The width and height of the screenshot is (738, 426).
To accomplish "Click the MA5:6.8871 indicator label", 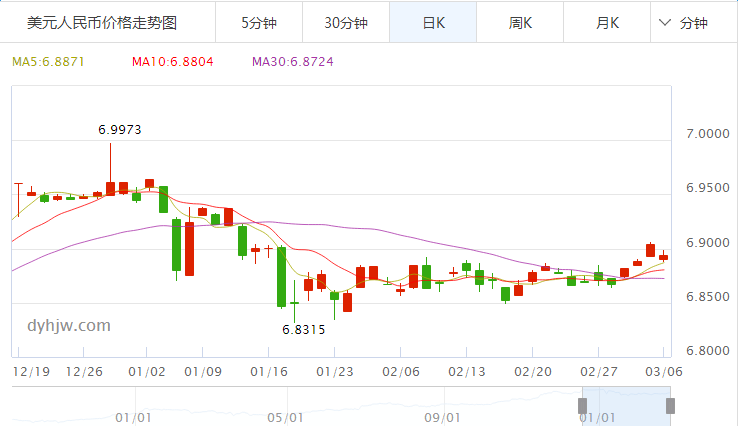I will (48, 62).
